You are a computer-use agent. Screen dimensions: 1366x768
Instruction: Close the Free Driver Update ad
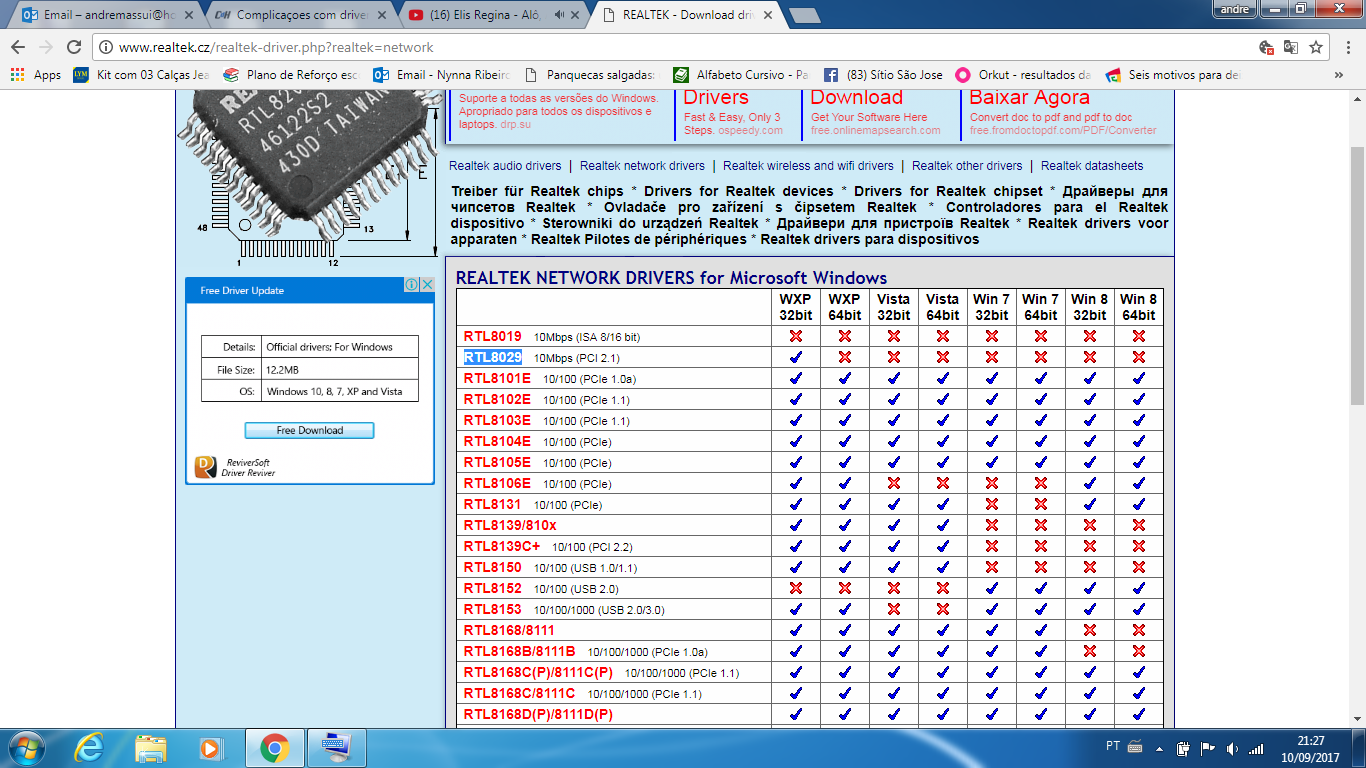[x=427, y=285]
